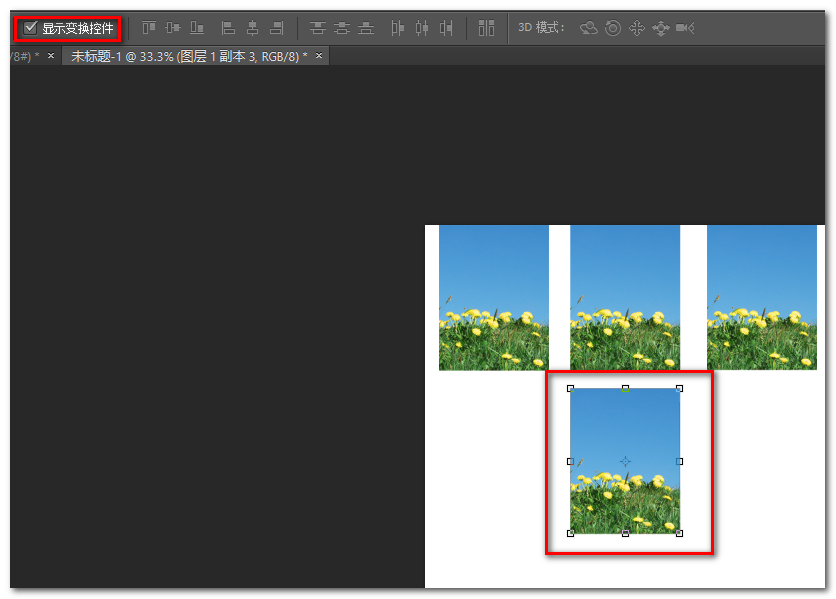Screen dimensions: 836x599
Task: Click the distribute vertical centers icon
Action: pyautogui.click(x=342, y=27)
